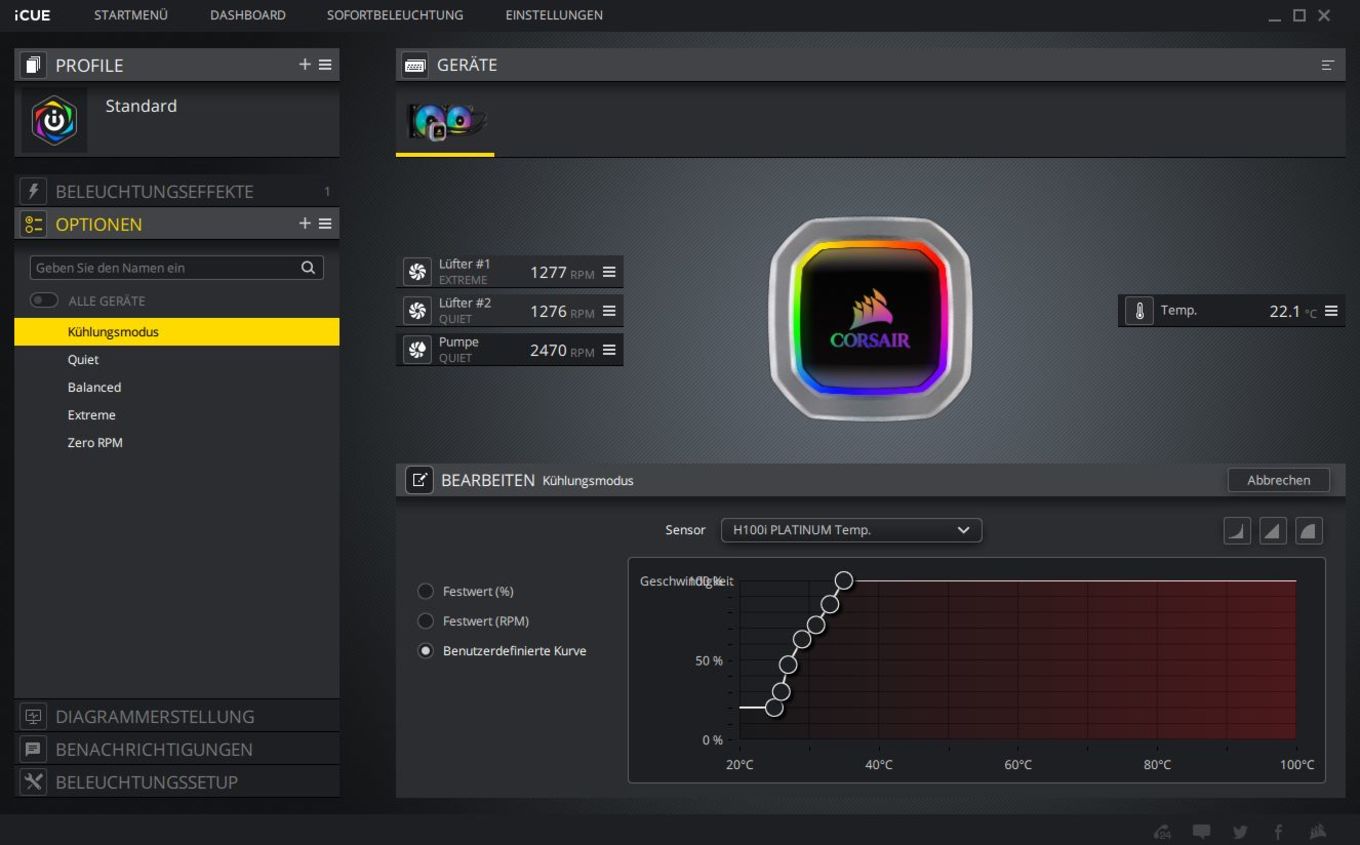Select the Festwert (%) radio button
Screen dimensions: 1360x845
(425, 592)
